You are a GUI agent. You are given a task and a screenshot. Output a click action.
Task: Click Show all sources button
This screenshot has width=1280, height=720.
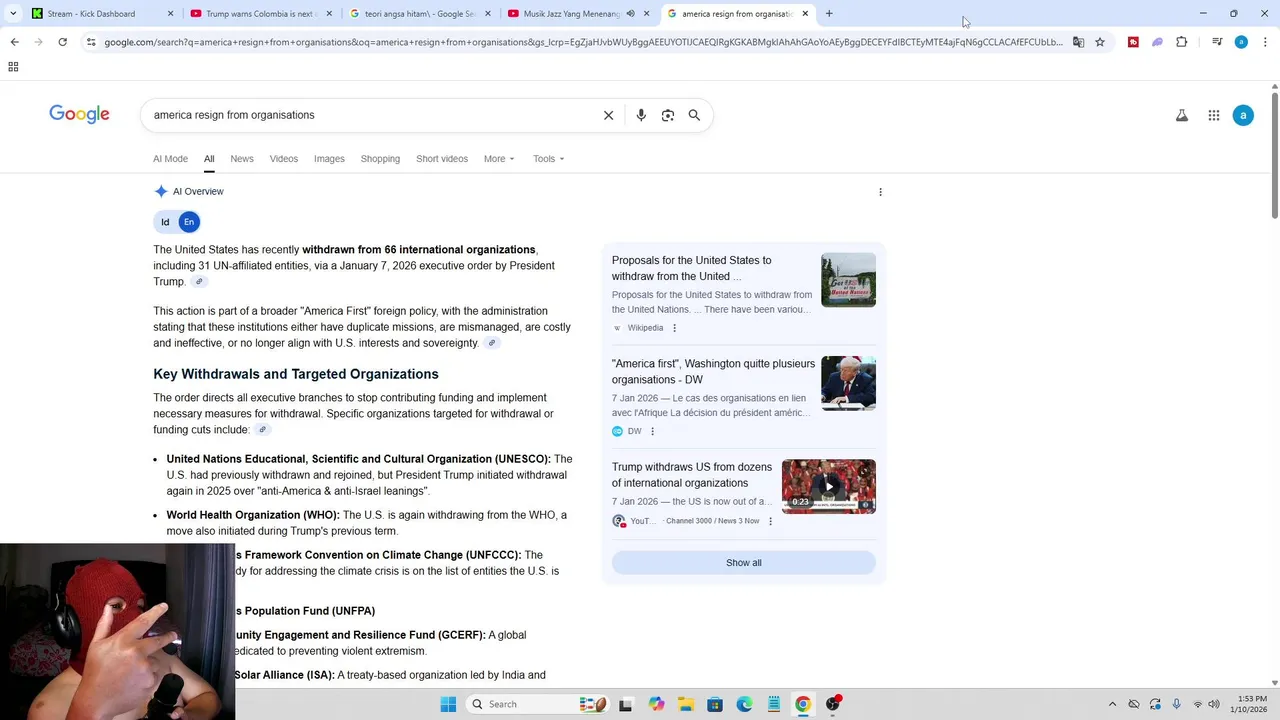pyautogui.click(x=744, y=563)
